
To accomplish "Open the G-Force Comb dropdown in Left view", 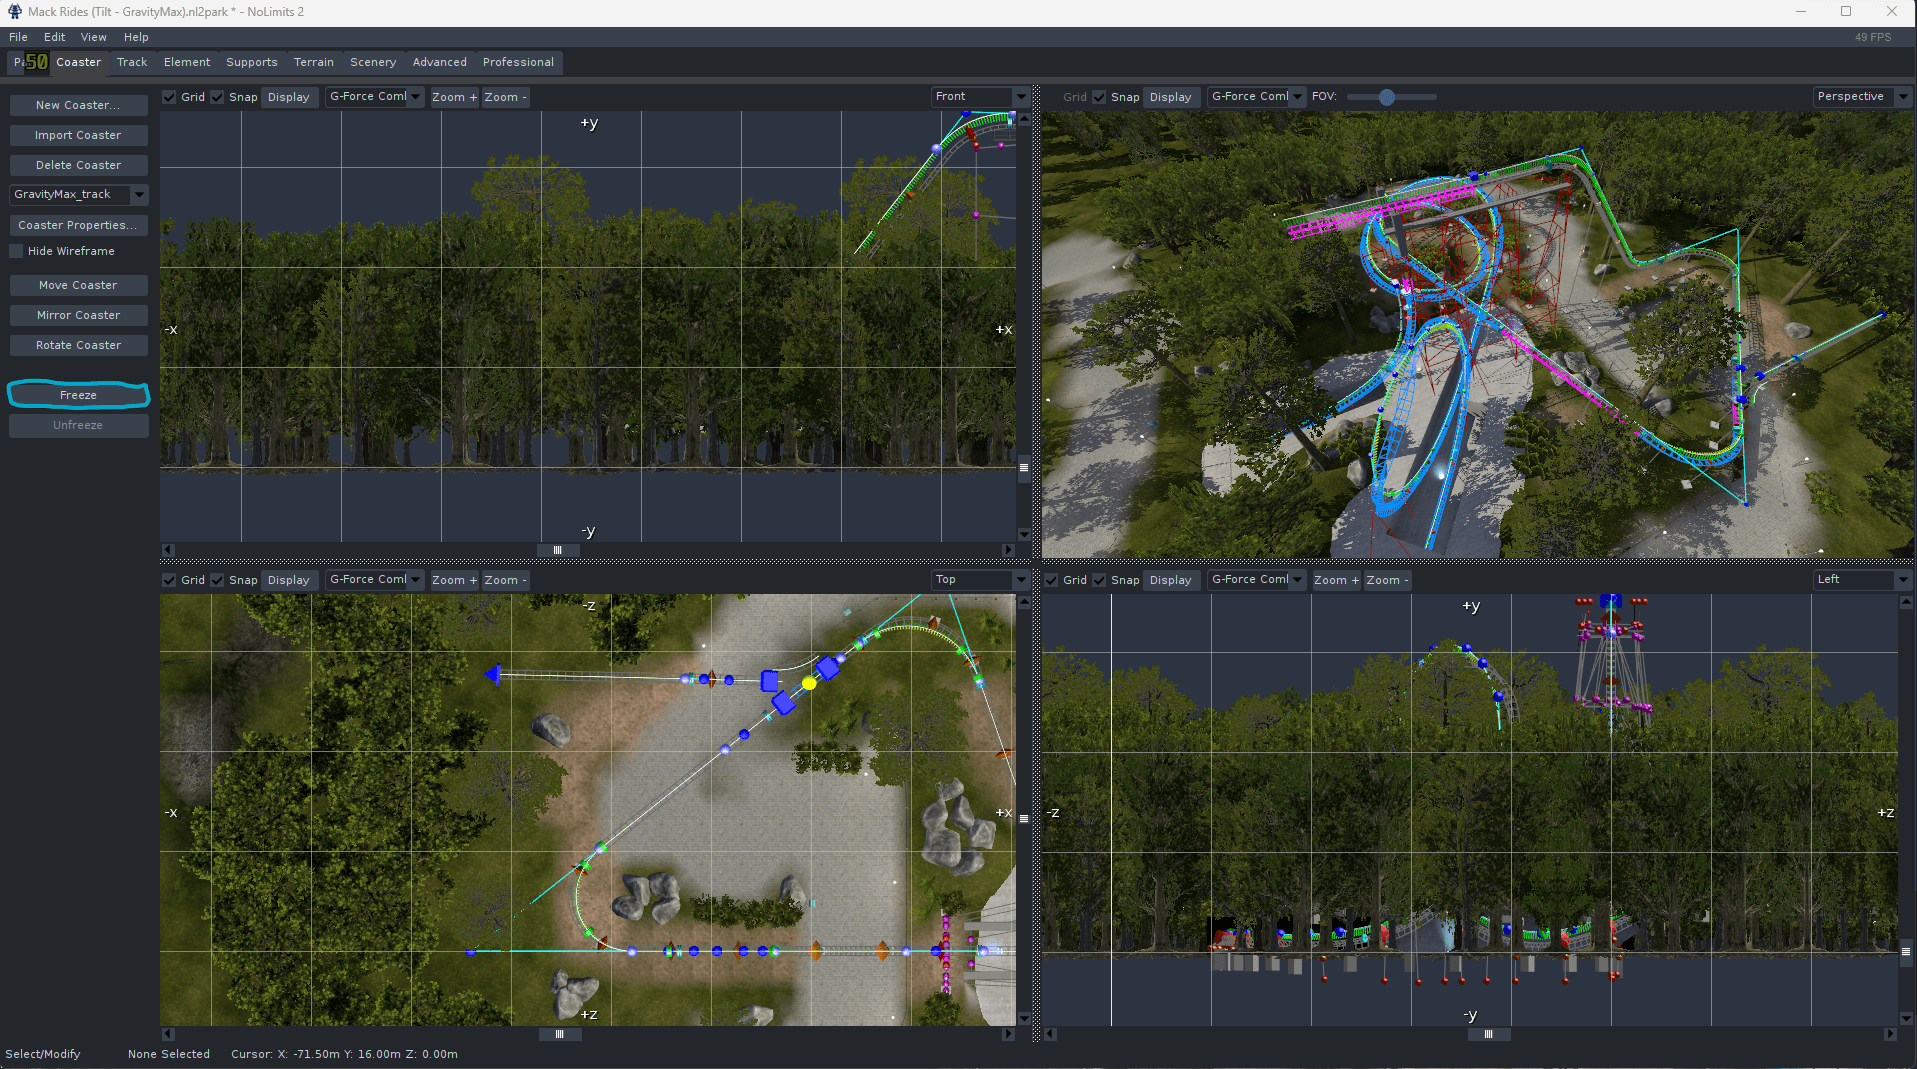I will pos(1257,580).
